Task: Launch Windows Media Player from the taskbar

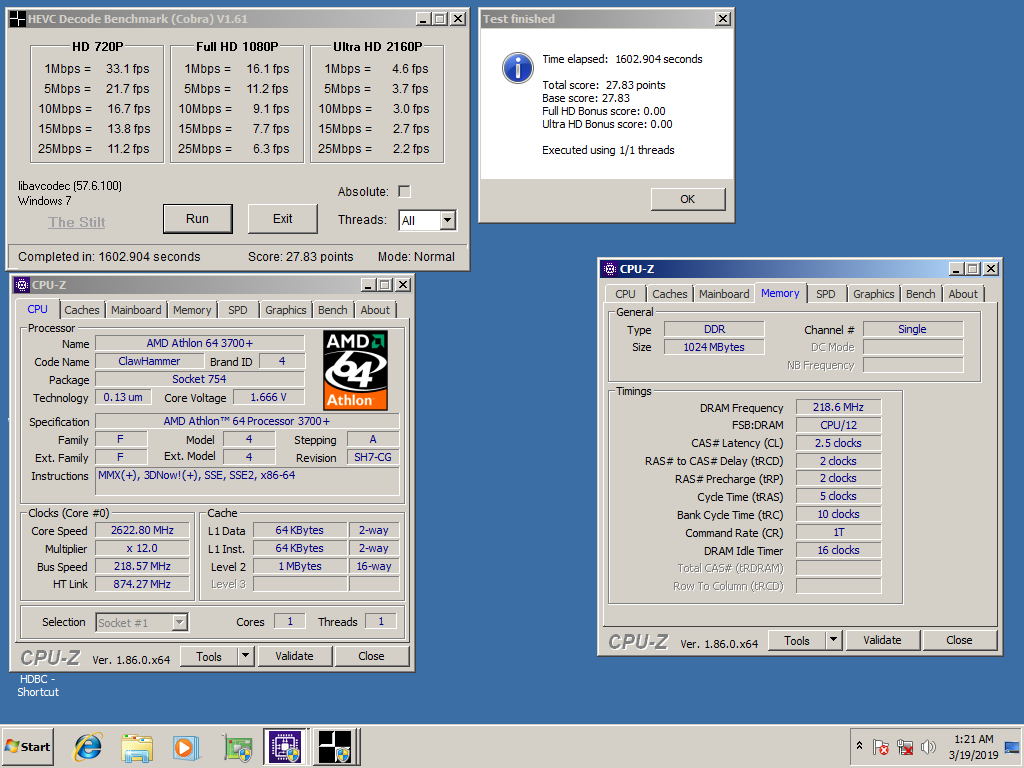Action: click(x=185, y=747)
